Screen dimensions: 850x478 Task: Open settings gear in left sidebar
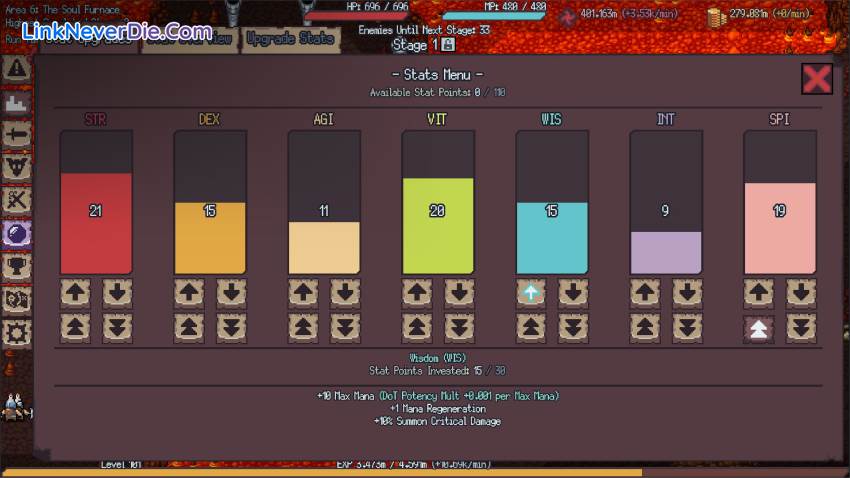tap(16, 332)
